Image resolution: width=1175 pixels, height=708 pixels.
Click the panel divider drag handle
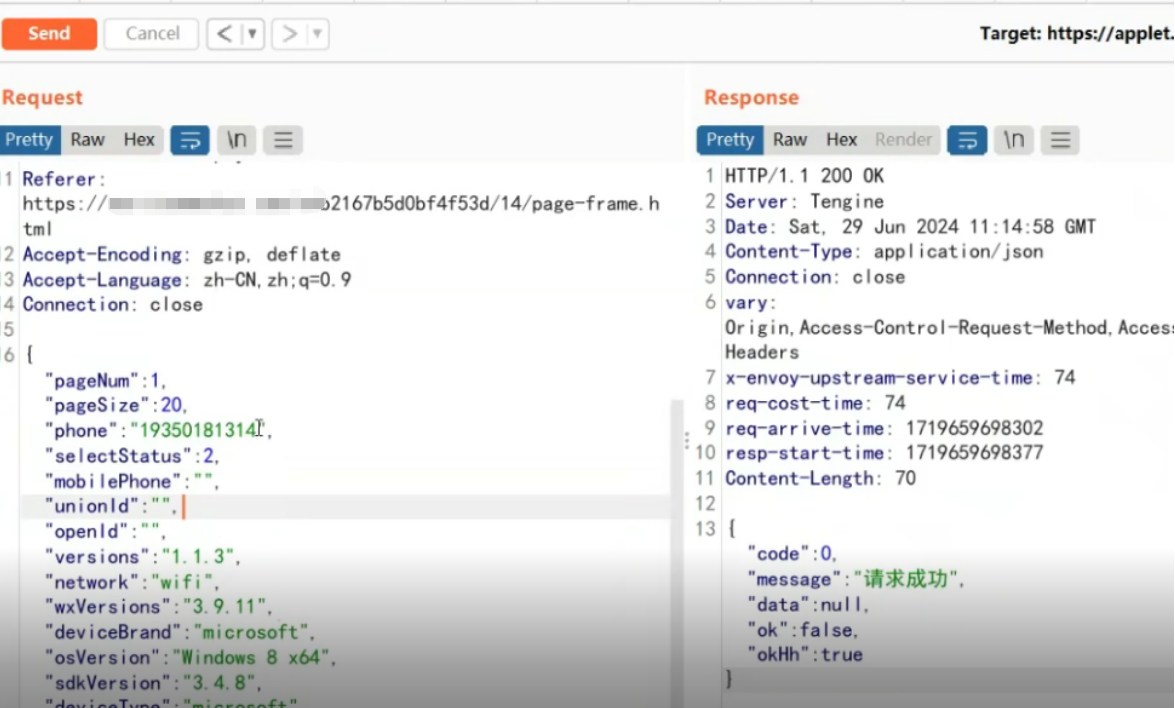(686, 440)
